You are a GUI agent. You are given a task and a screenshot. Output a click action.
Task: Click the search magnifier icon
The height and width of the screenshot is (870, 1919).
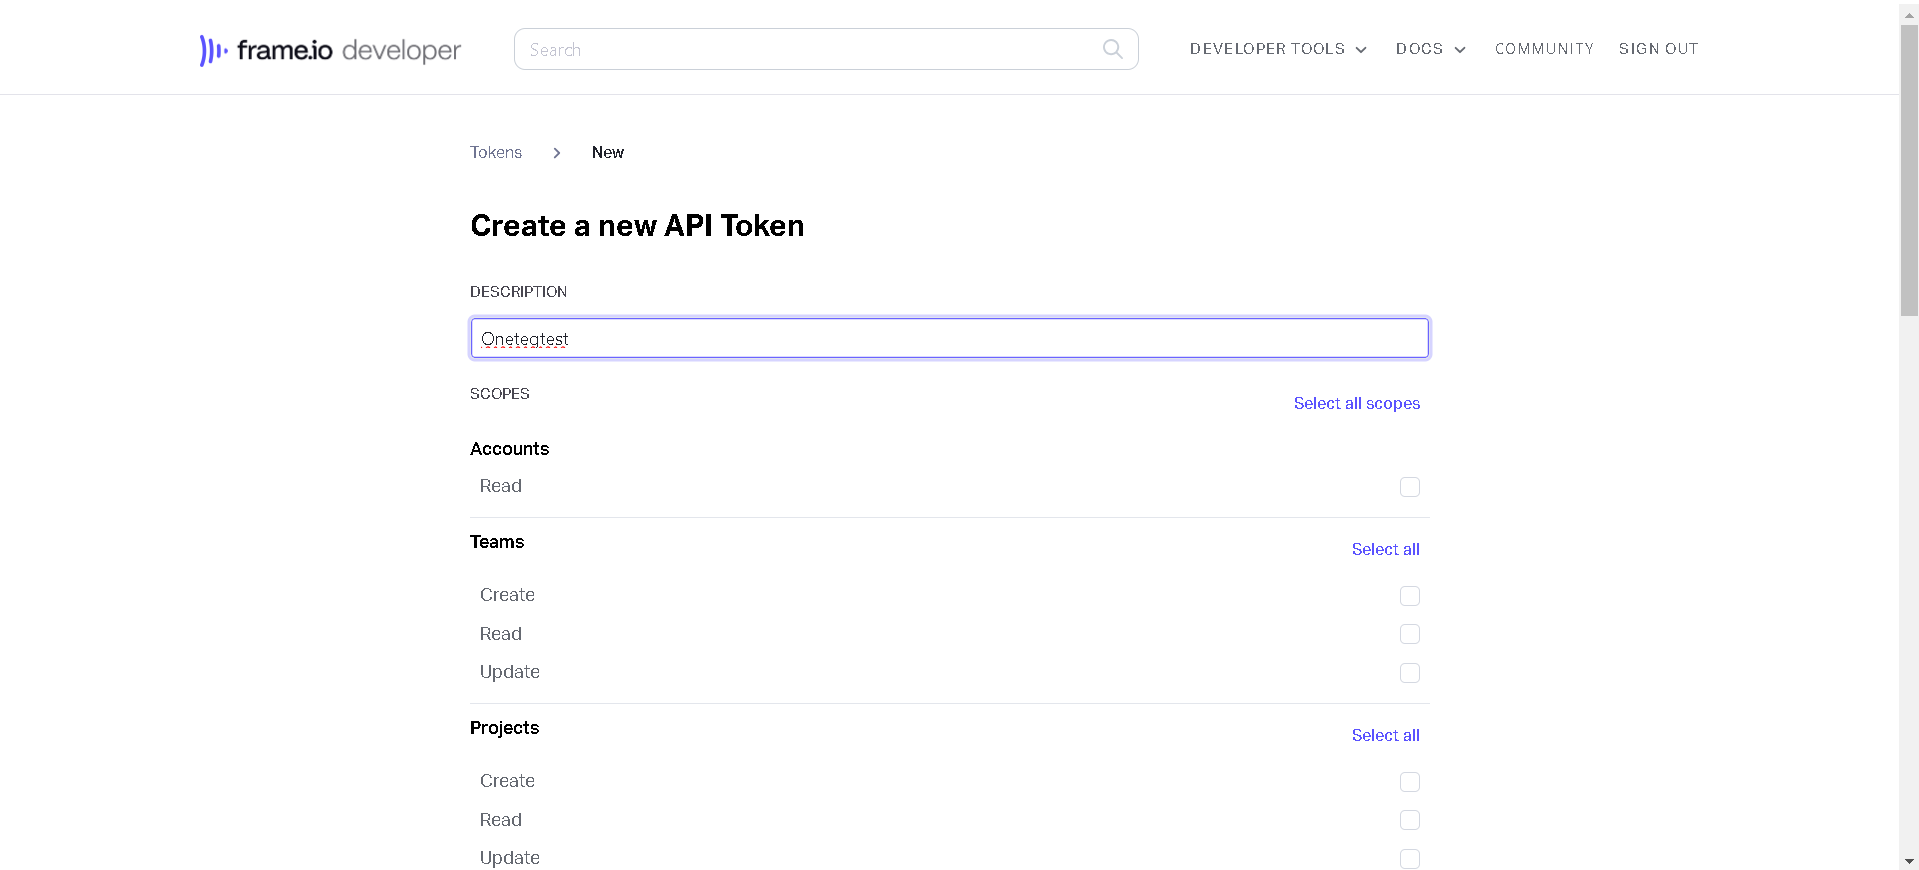[x=1112, y=49]
